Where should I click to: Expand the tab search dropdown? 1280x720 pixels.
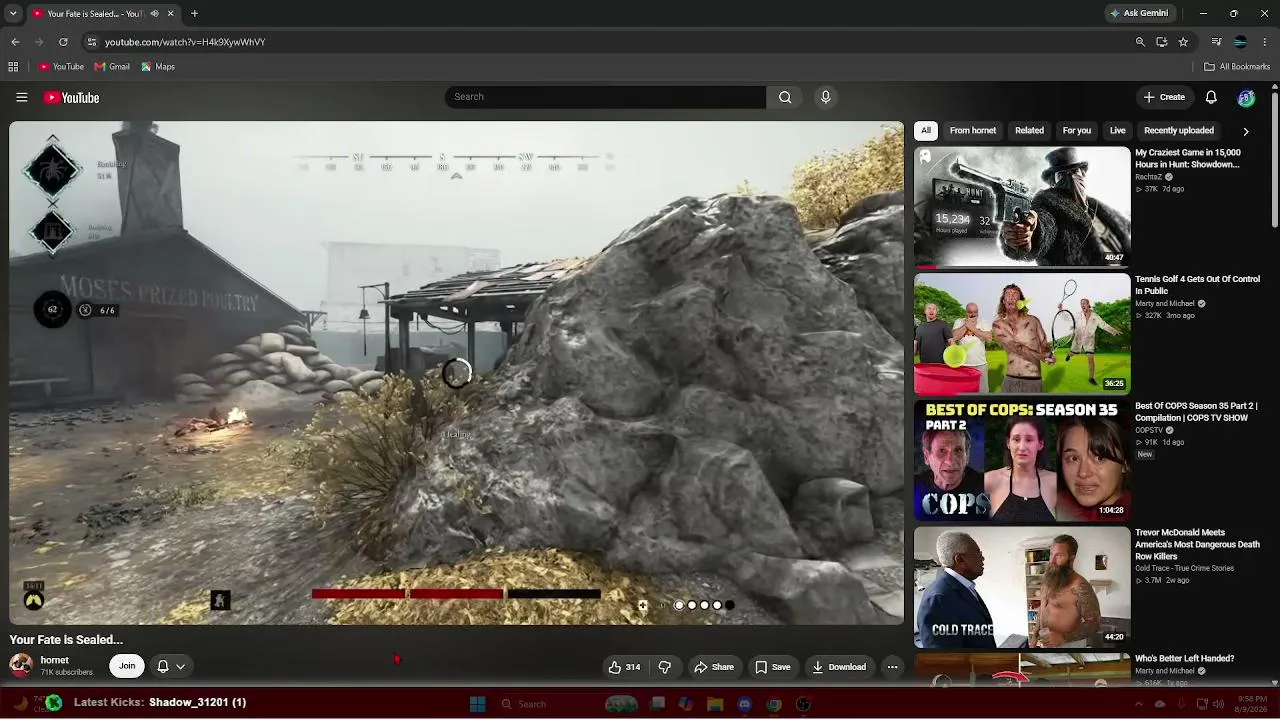[x=12, y=14]
